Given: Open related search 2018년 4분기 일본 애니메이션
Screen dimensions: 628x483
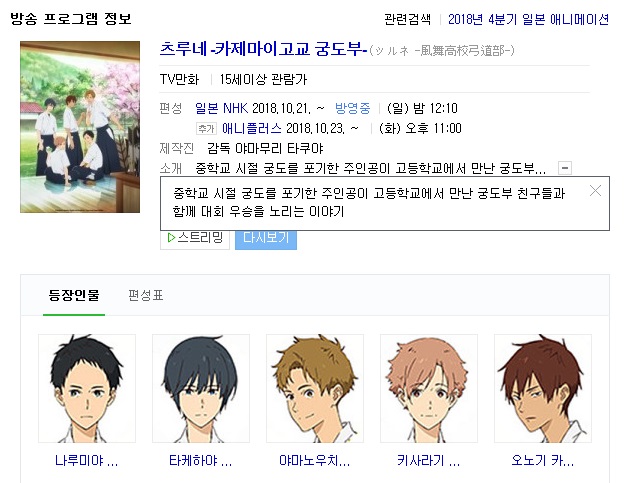Looking at the screenshot, I should point(528,19).
